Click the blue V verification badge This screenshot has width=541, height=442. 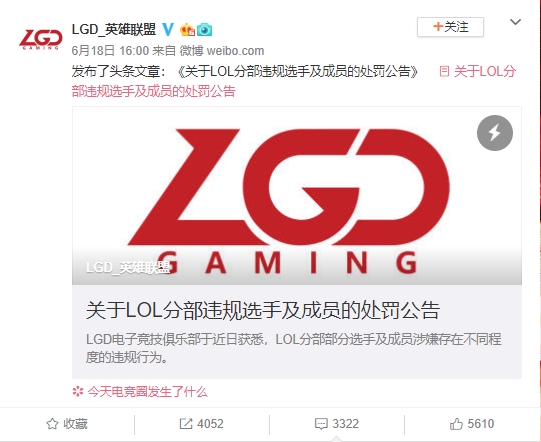[168, 30]
